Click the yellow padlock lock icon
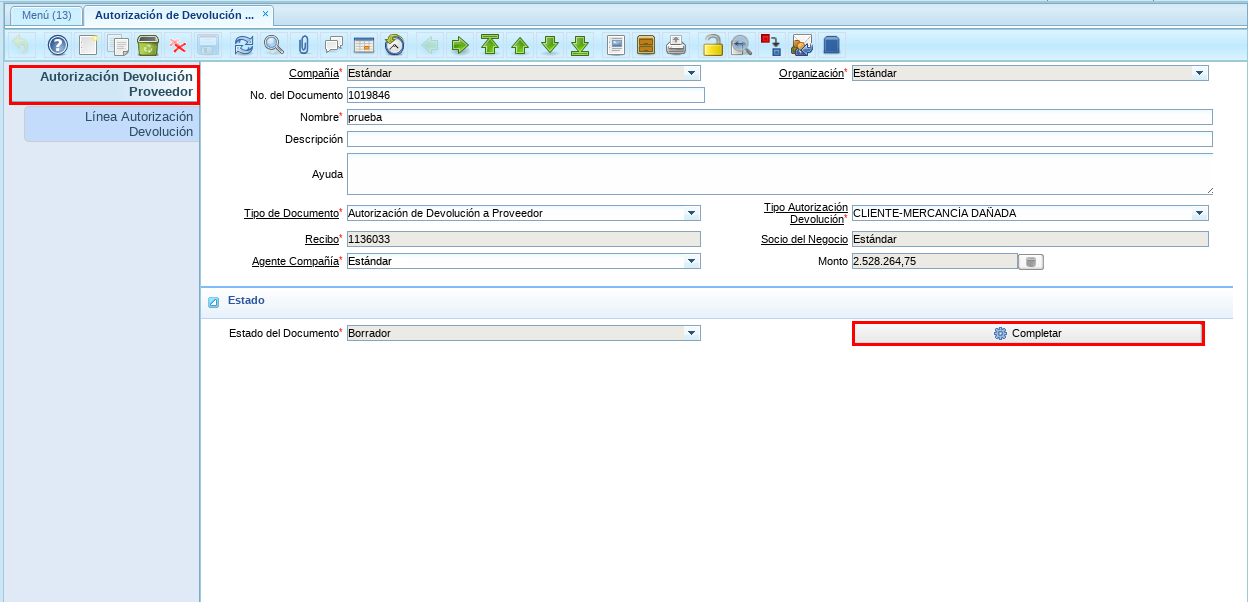Image resolution: width=1248 pixels, height=602 pixels. [712, 45]
